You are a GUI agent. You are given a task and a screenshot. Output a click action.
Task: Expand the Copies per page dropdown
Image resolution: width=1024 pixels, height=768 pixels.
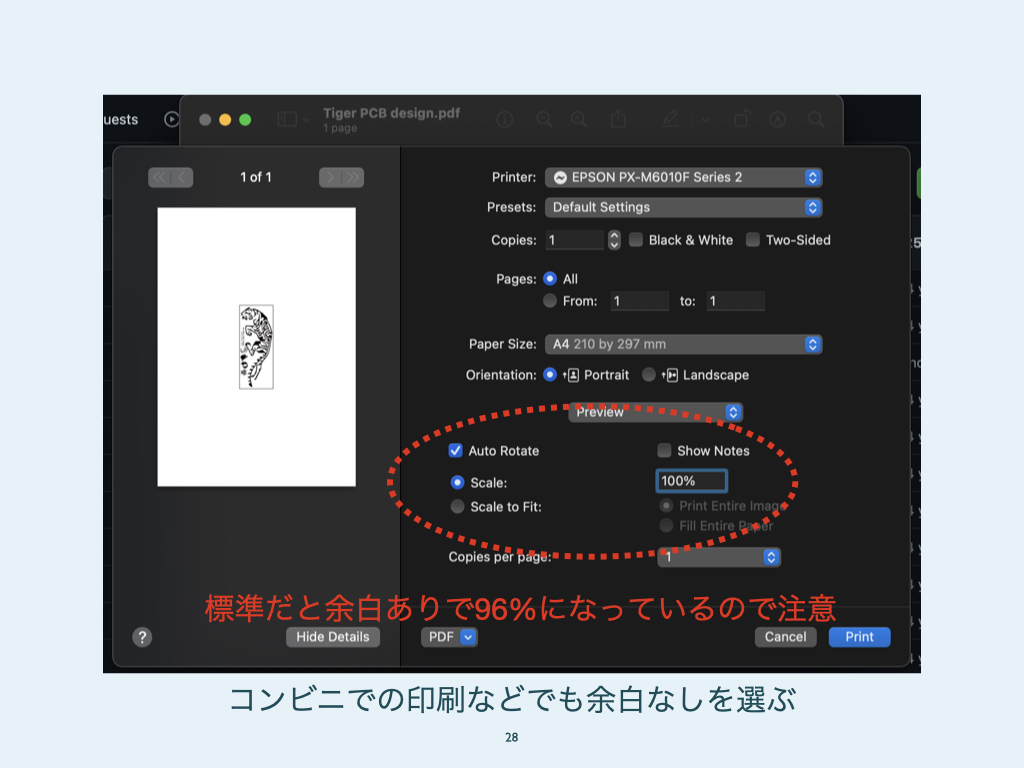(719, 557)
